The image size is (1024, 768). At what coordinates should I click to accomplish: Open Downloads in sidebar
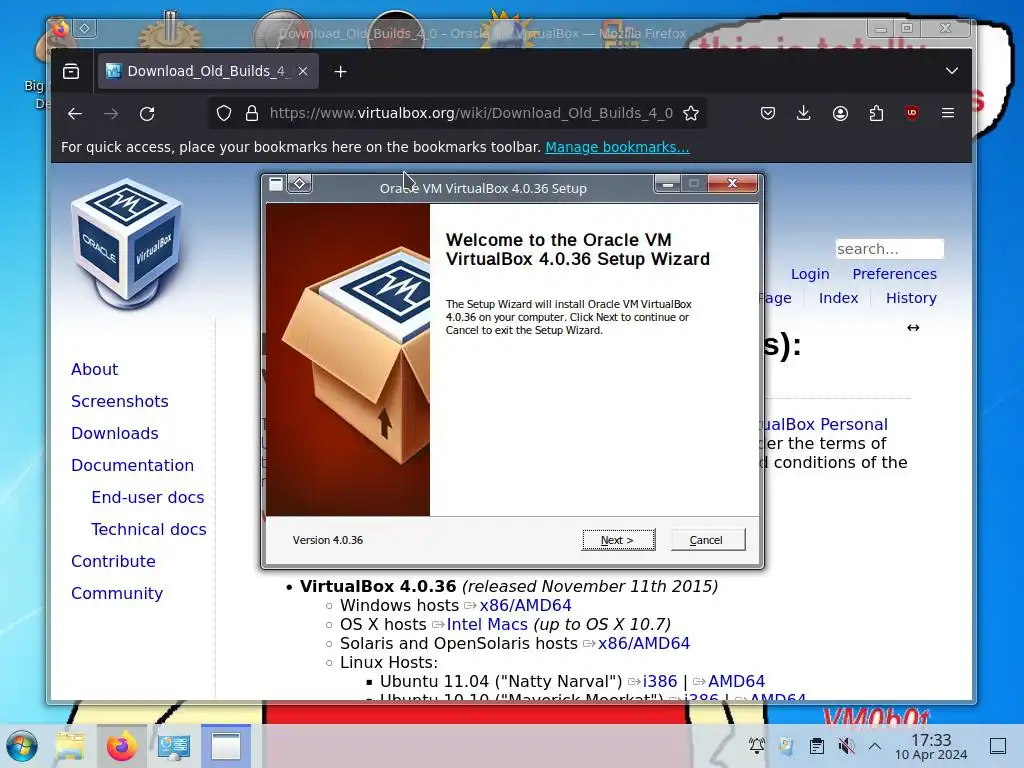tap(115, 433)
